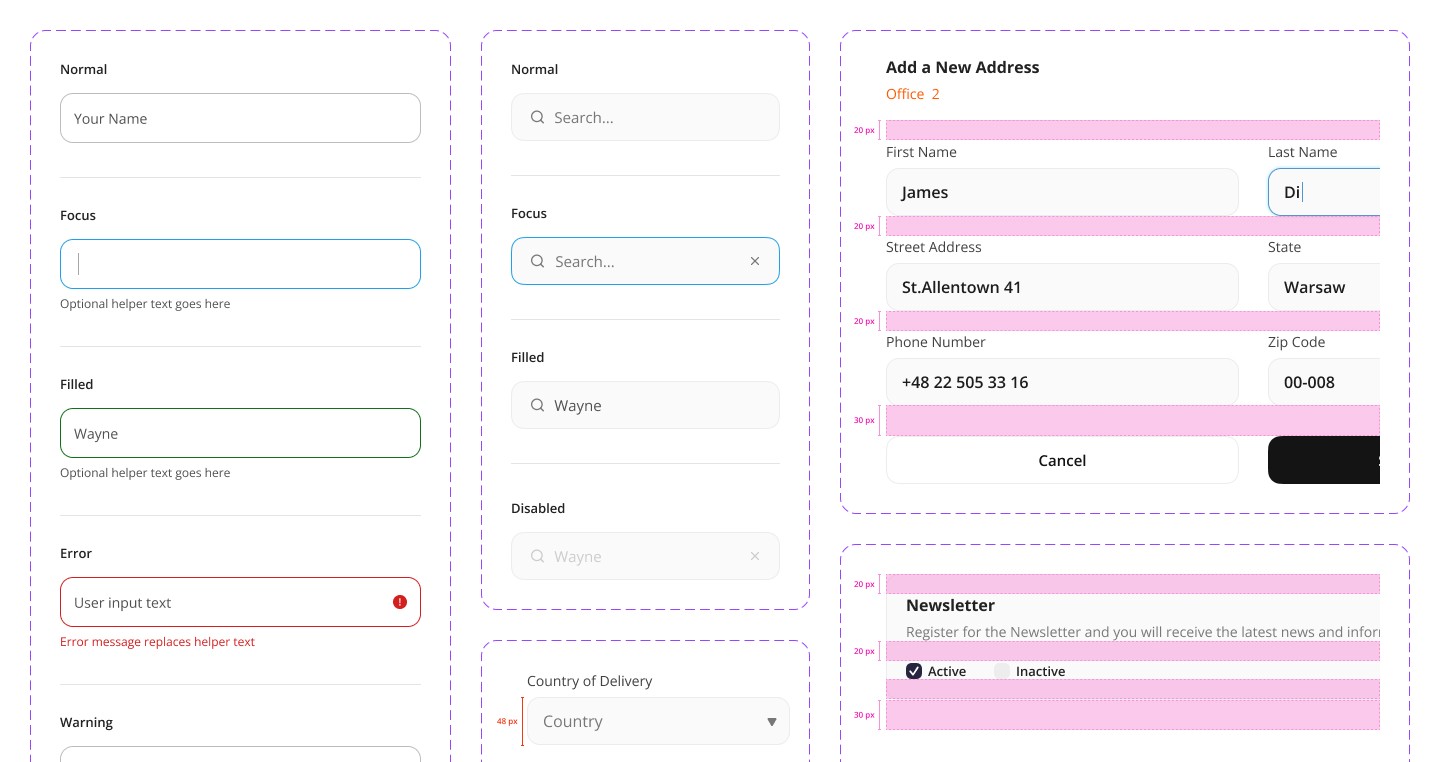Click the Street Address field St.Allentown 41
Screen dimensions: 1440x762
tap(1062, 287)
